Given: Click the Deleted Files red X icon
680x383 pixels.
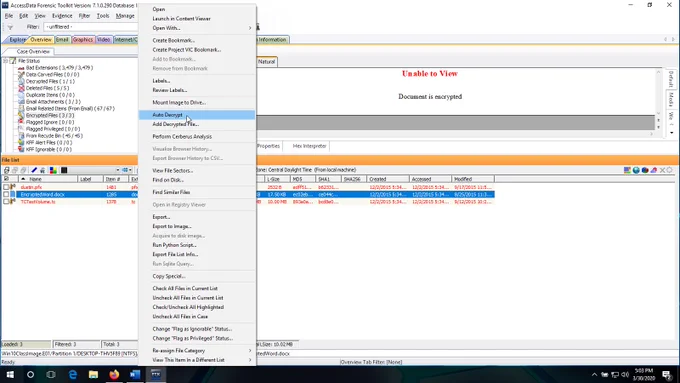Looking at the screenshot, I should pos(21,88).
